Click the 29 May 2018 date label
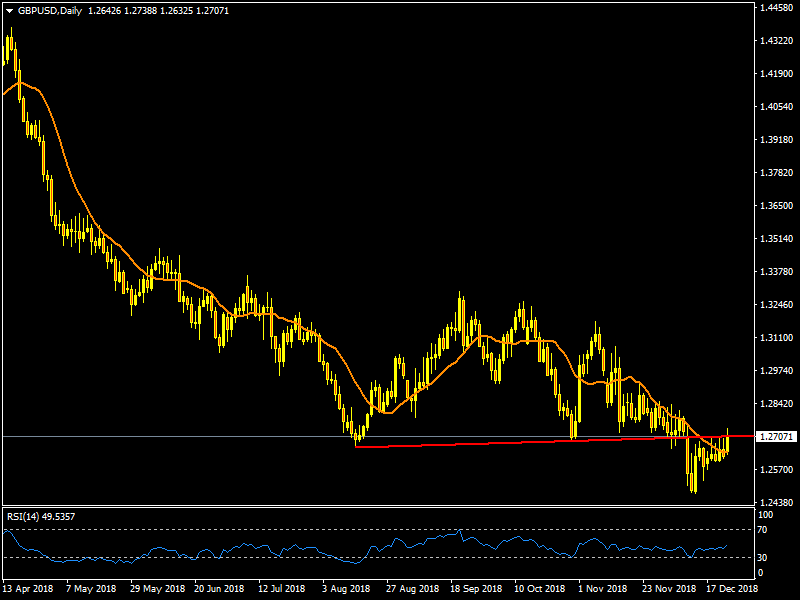The image size is (800, 600). tap(157, 590)
